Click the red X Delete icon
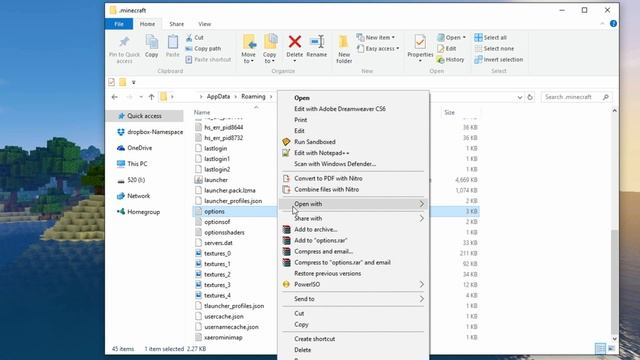This screenshot has width=640, height=360. [x=295, y=42]
